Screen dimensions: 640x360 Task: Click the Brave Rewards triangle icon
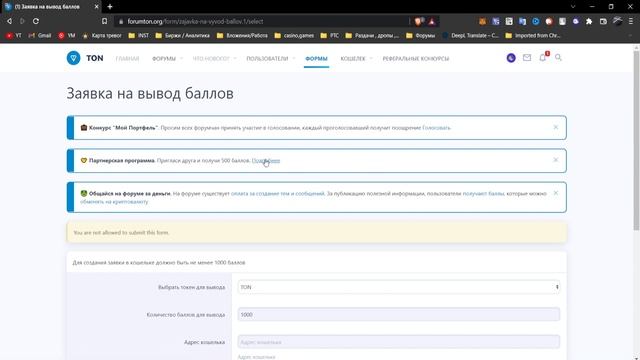(x=431, y=21)
